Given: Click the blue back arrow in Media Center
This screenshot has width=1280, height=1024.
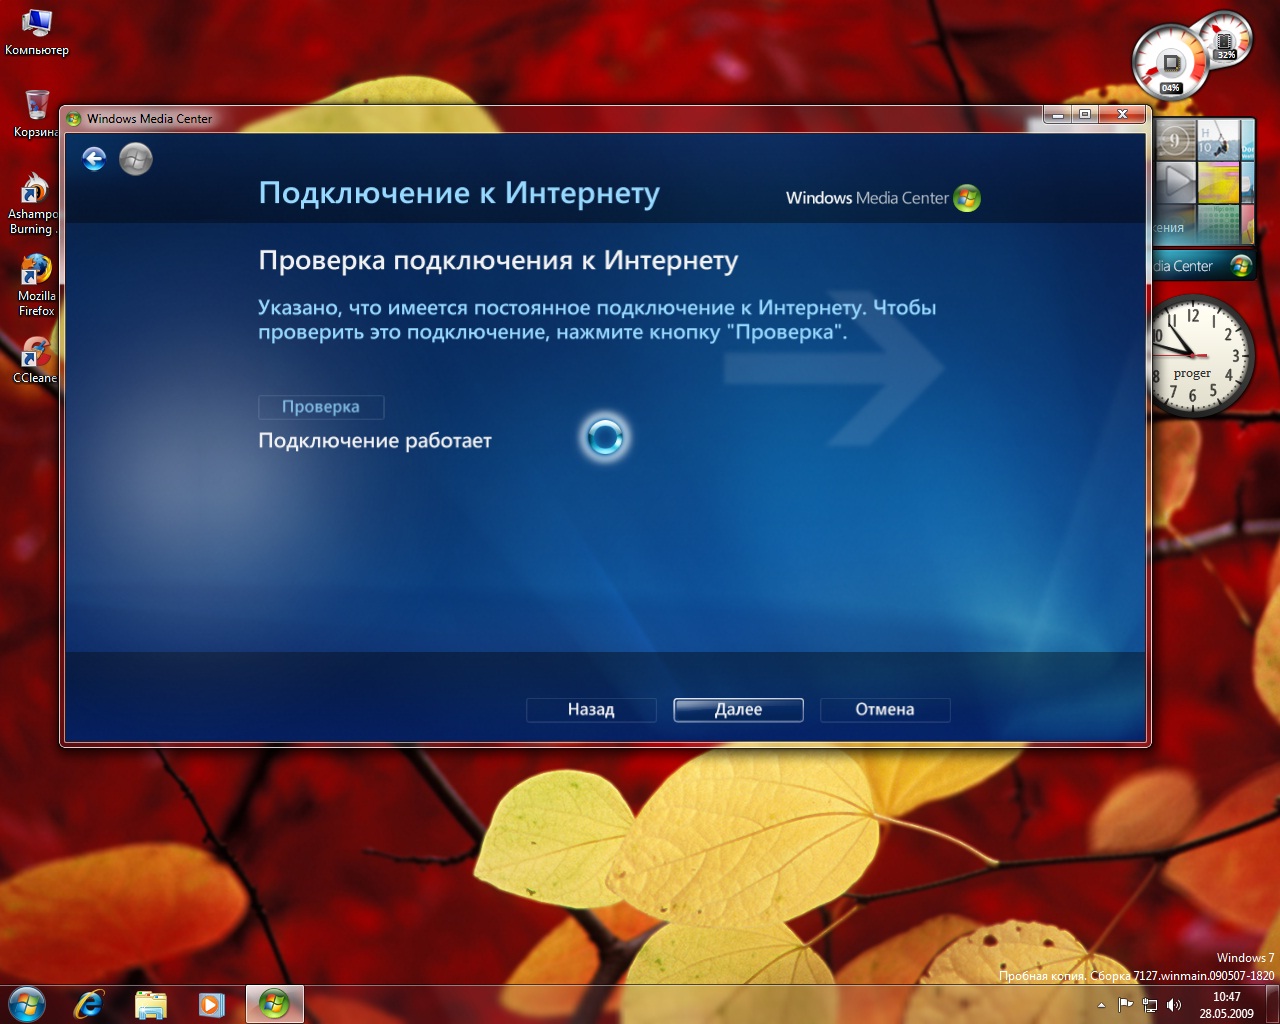Looking at the screenshot, I should (x=94, y=159).
